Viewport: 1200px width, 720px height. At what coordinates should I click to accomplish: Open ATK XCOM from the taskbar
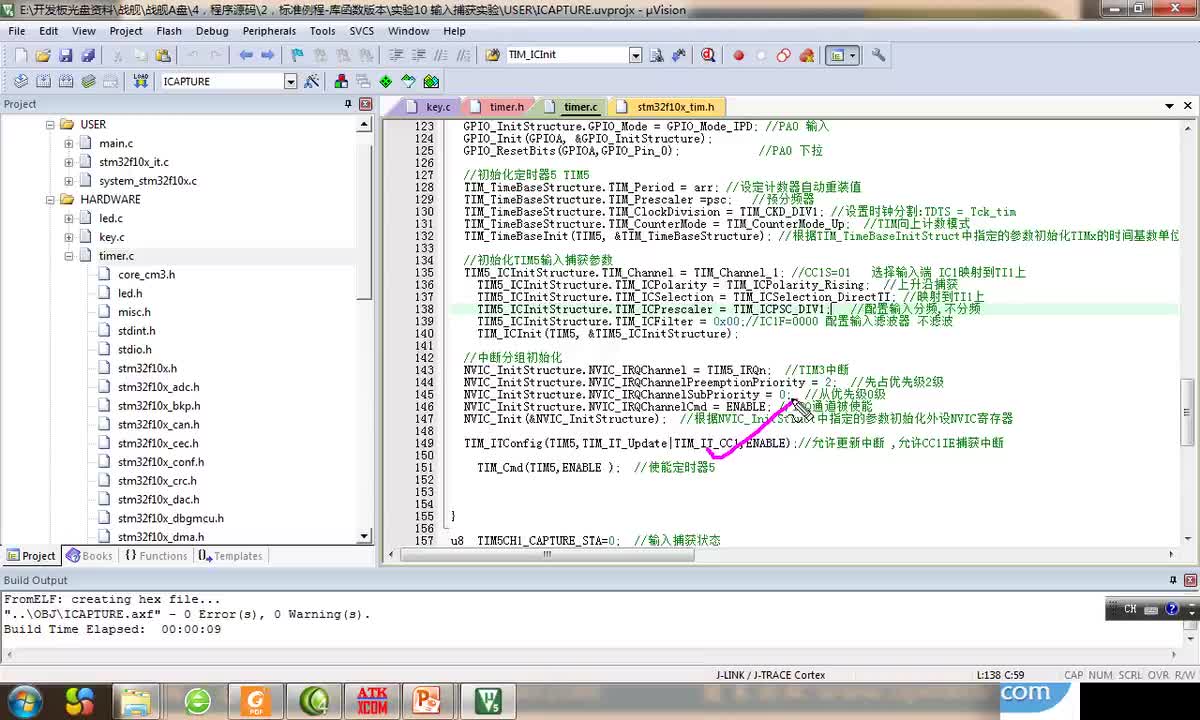(x=372, y=700)
